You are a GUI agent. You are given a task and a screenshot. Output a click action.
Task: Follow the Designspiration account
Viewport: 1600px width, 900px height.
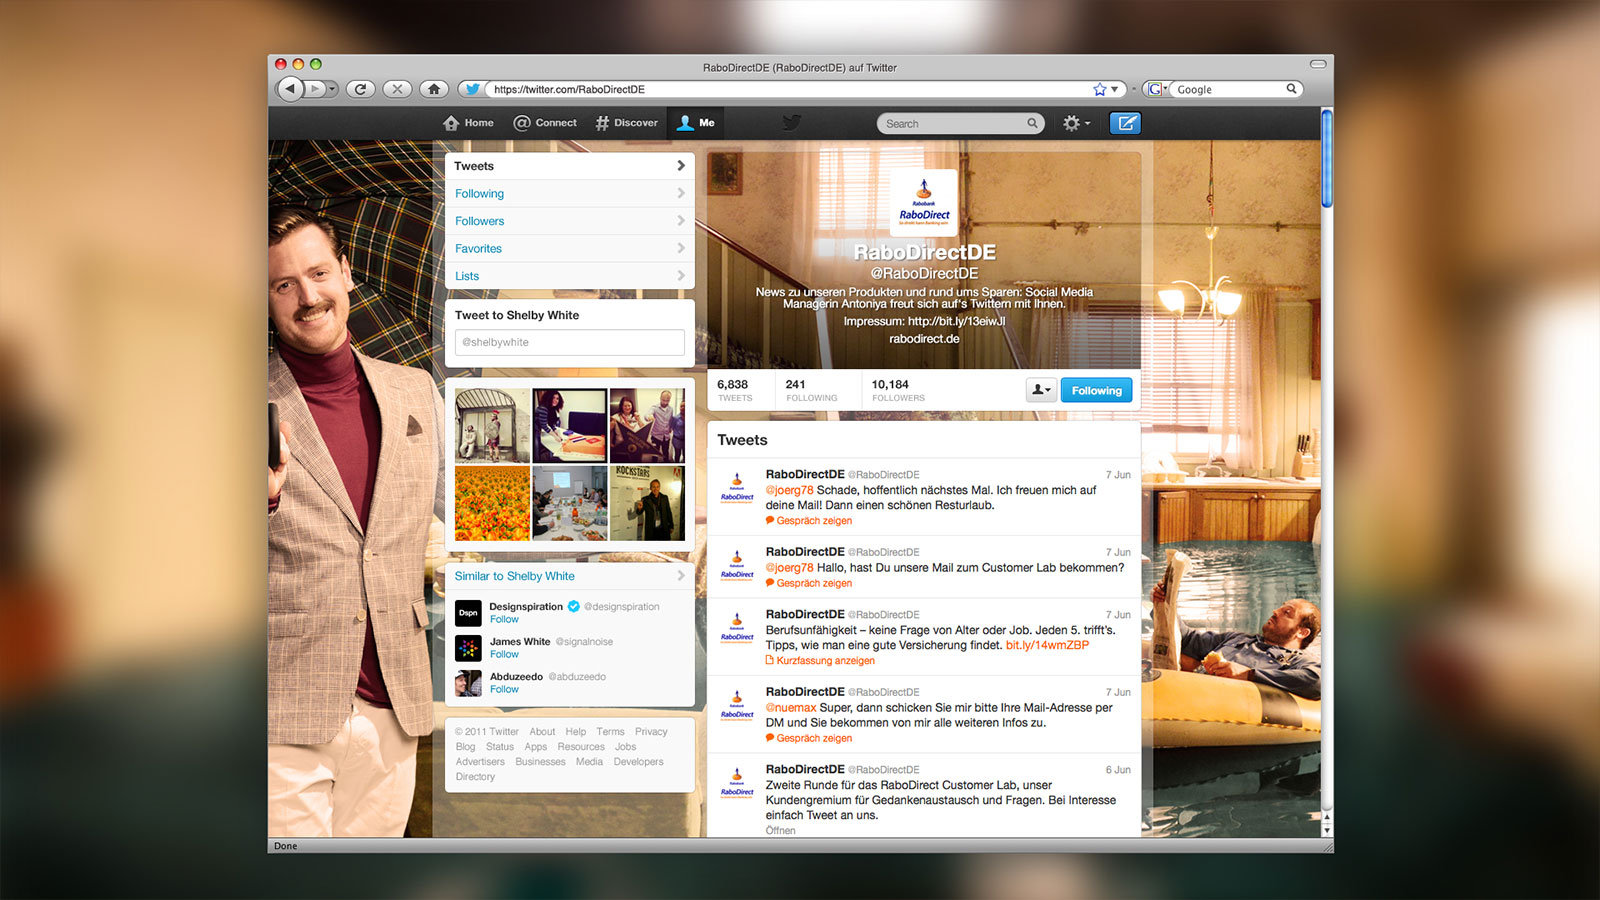[504, 620]
